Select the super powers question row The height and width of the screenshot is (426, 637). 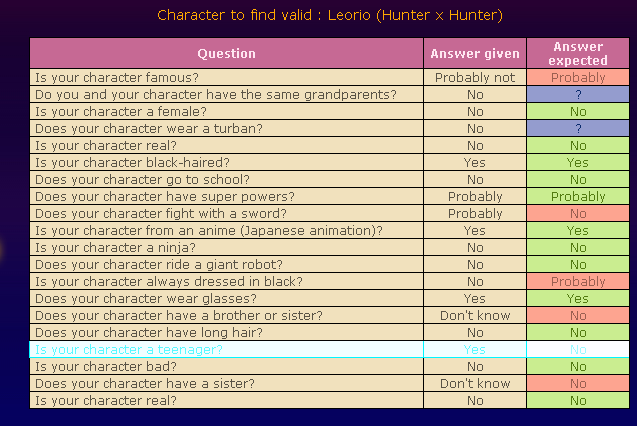click(151, 196)
